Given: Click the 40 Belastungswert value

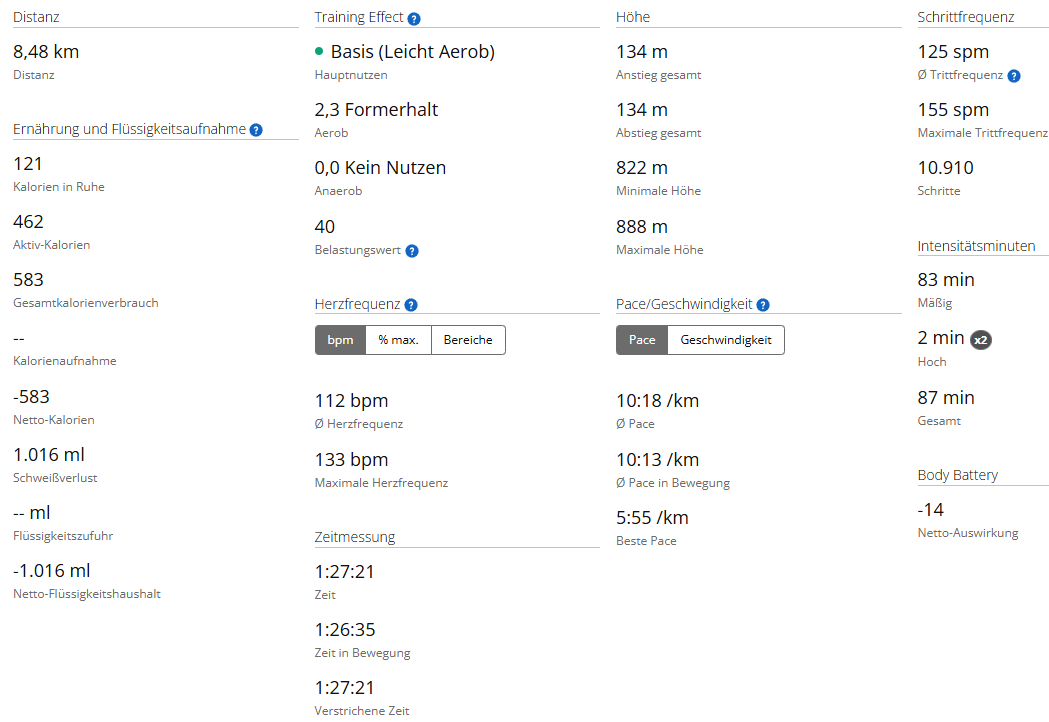Looking at the screenshot, I should (325, 227).
